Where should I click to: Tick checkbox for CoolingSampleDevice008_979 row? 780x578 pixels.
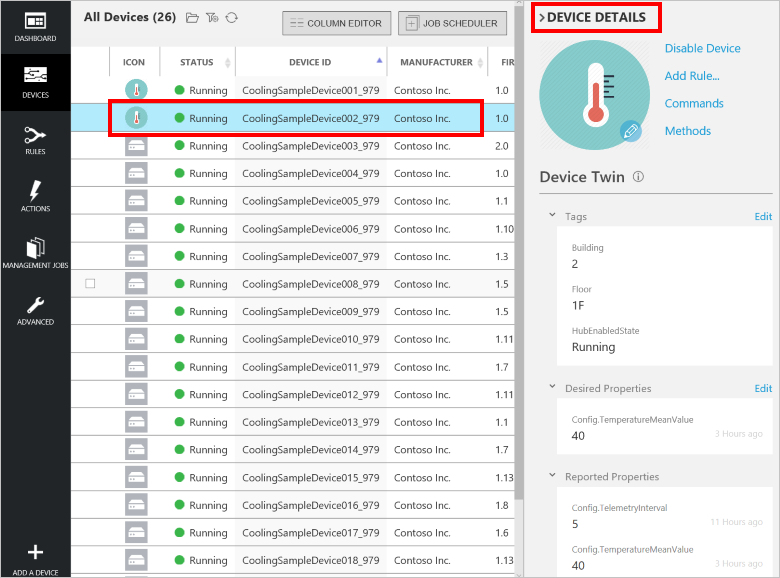[90, 284]
